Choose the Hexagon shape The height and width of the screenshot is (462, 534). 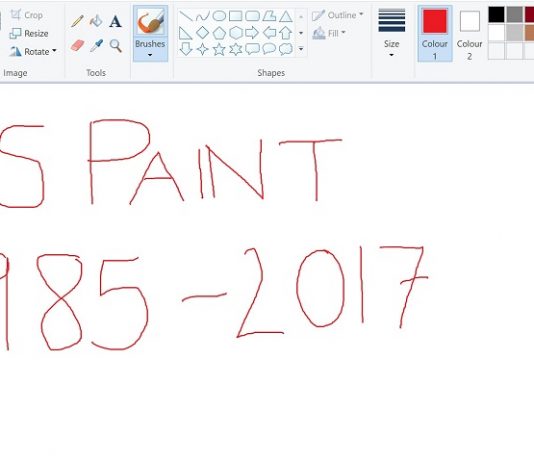pos(236,33)
